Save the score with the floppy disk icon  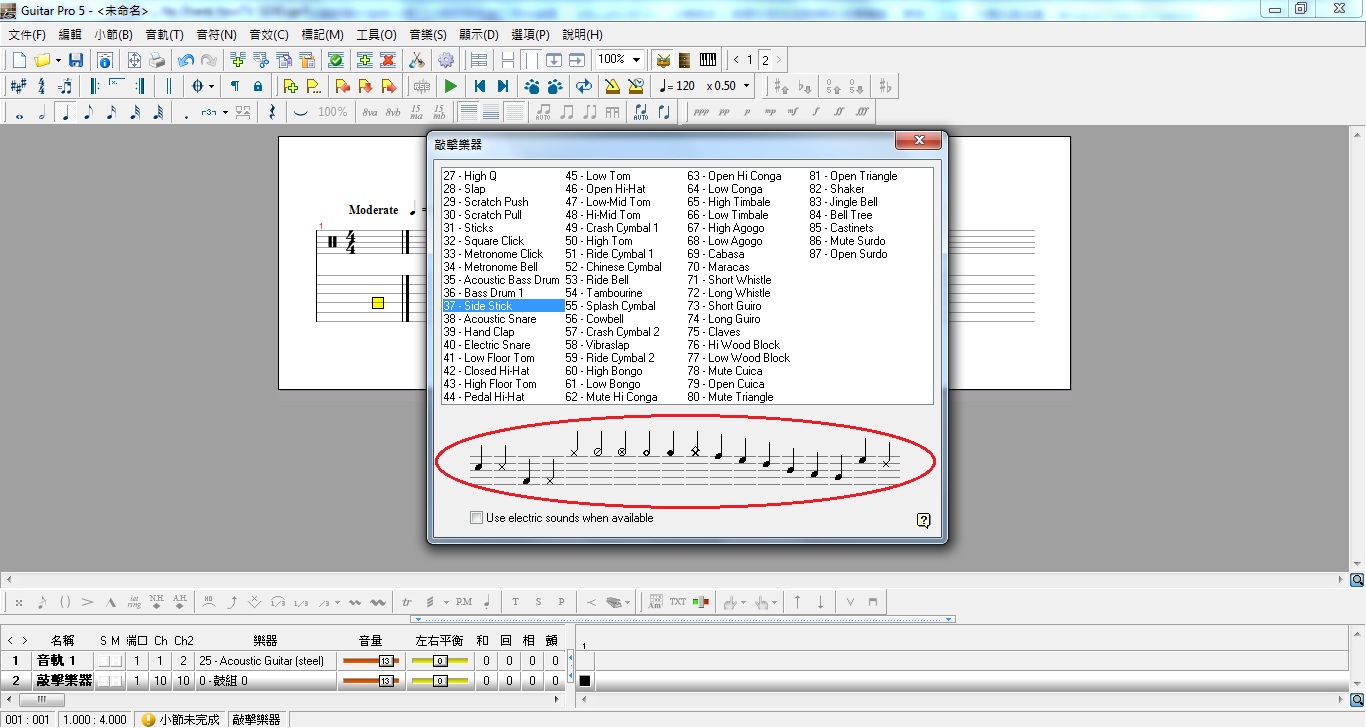[76, 60]
